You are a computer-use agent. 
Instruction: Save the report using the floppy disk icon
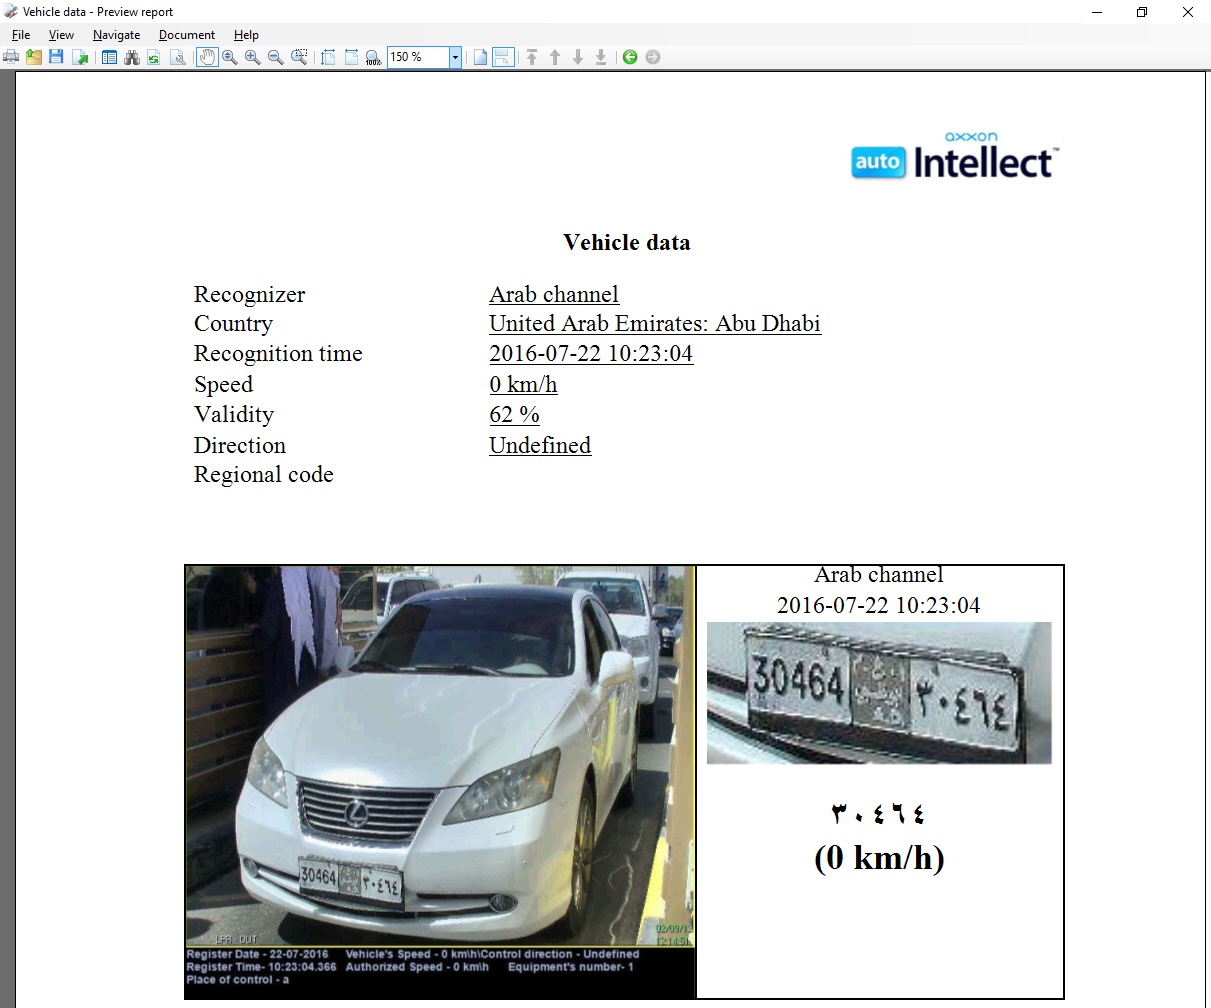coord(56,57)
